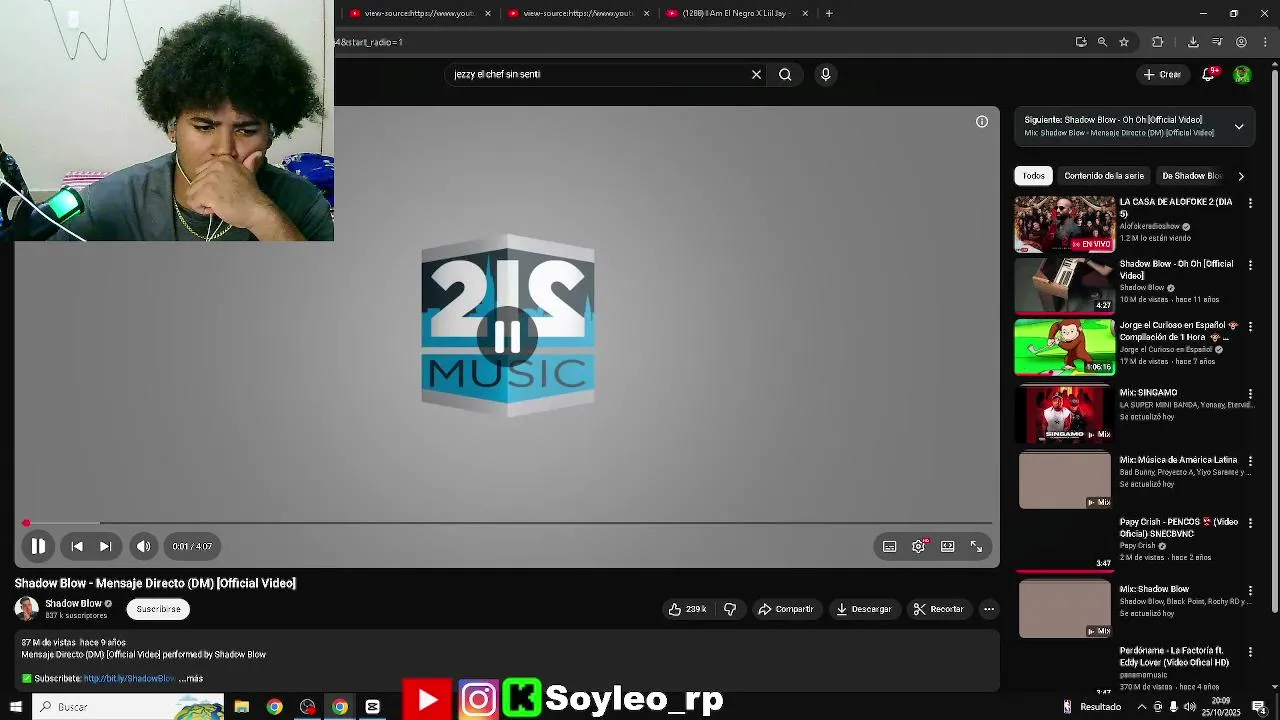Open Chrome downloads icon

point(1193,42)
